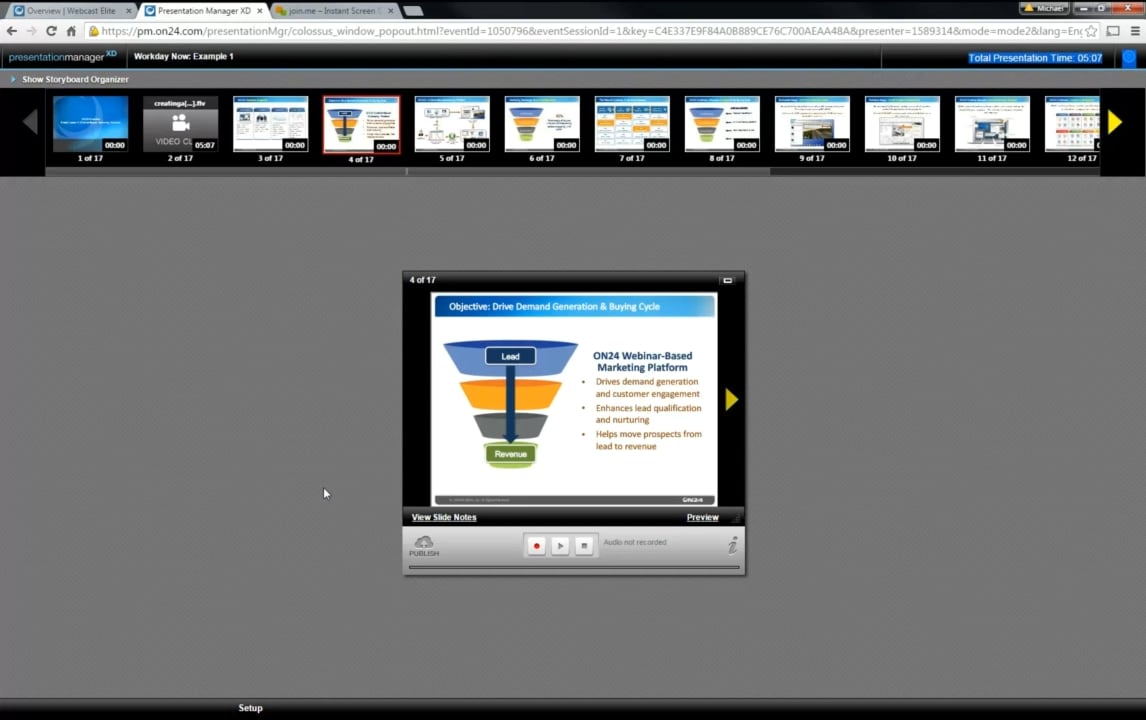The height and width of the screenshot is (720, 1146).
Task: Select slide thumbnail 11 of 17
Action: (x=992, y=124)
